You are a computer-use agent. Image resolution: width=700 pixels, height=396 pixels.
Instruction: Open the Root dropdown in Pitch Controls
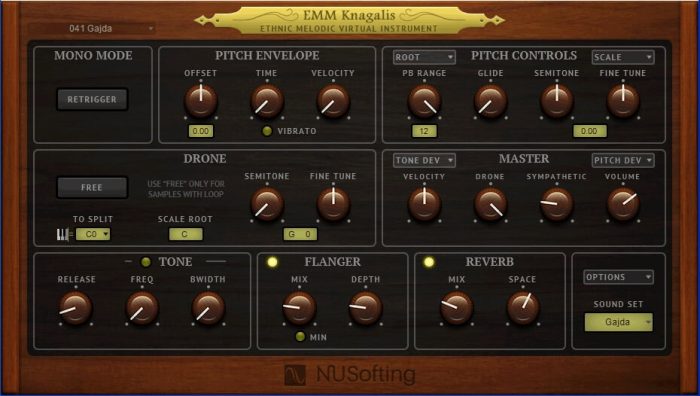point(424,57)
